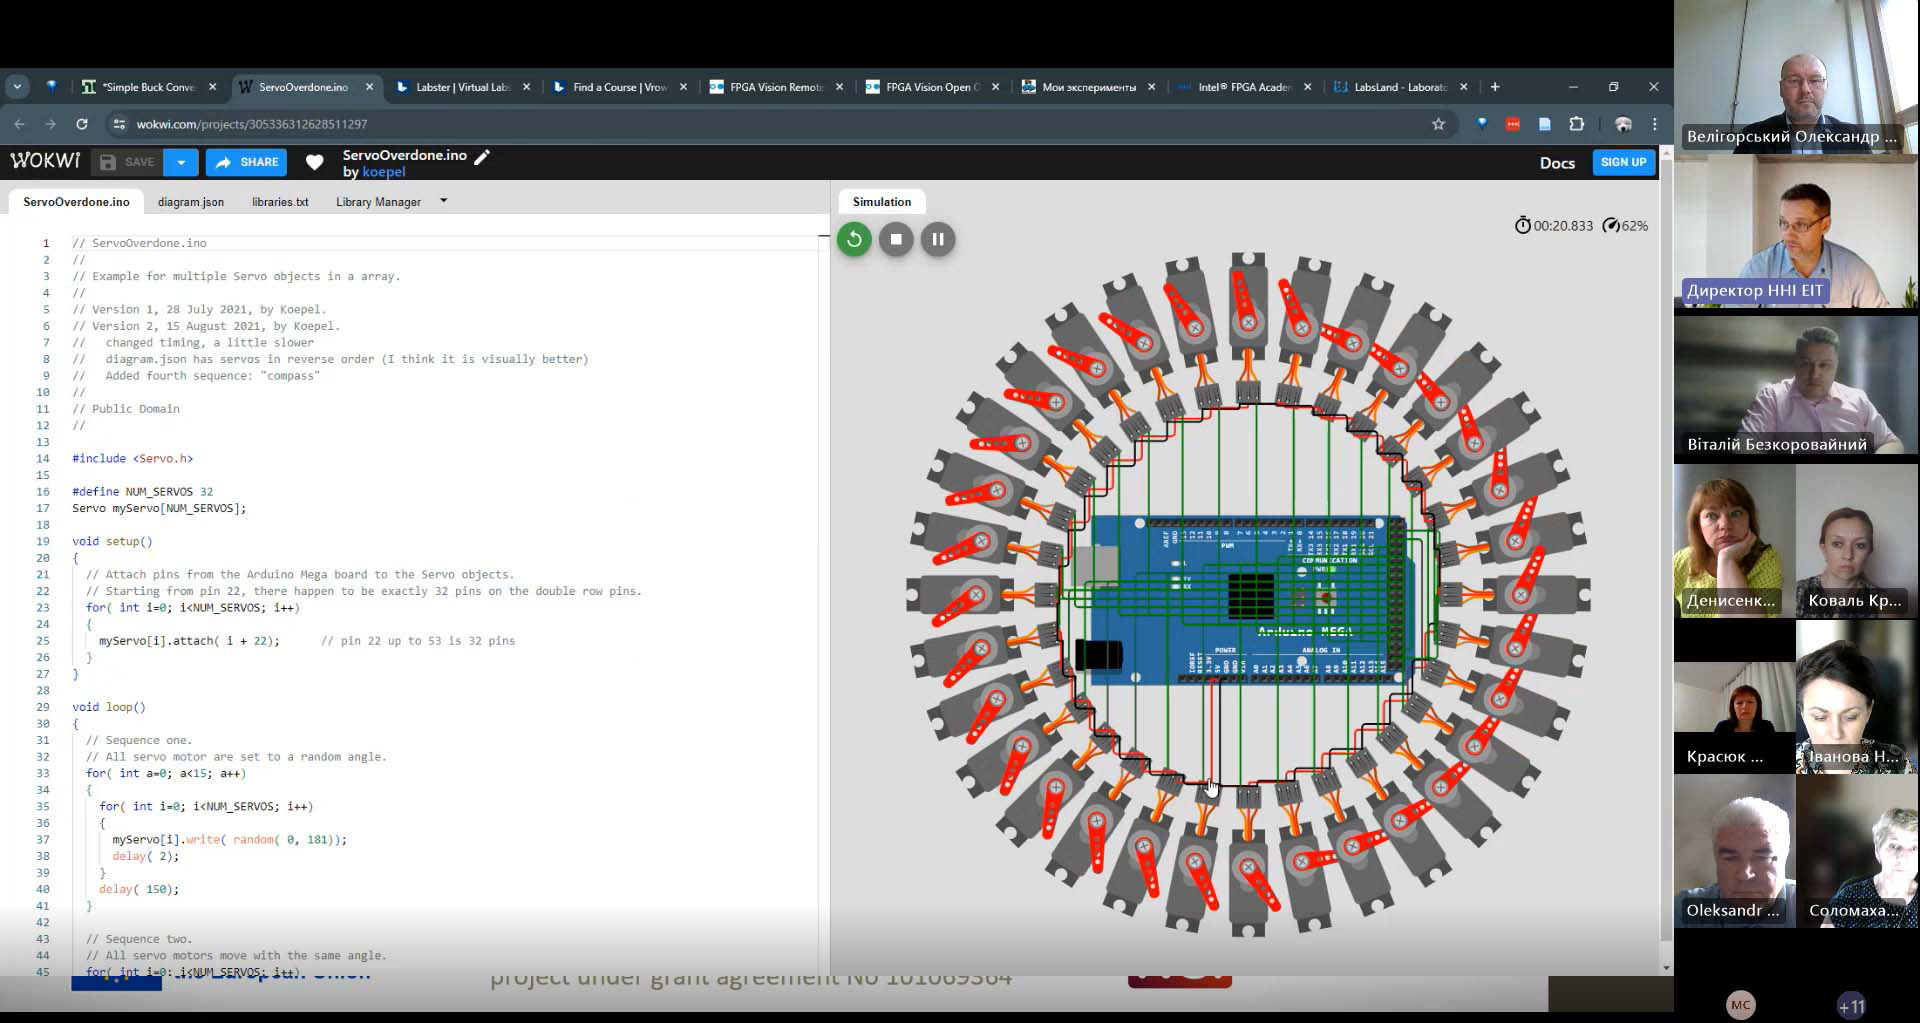Viewport: 1920px width, 1023px height.
Task: Expand the Library Manager tab dropdown arrow
Action: (x=444, y=201)
